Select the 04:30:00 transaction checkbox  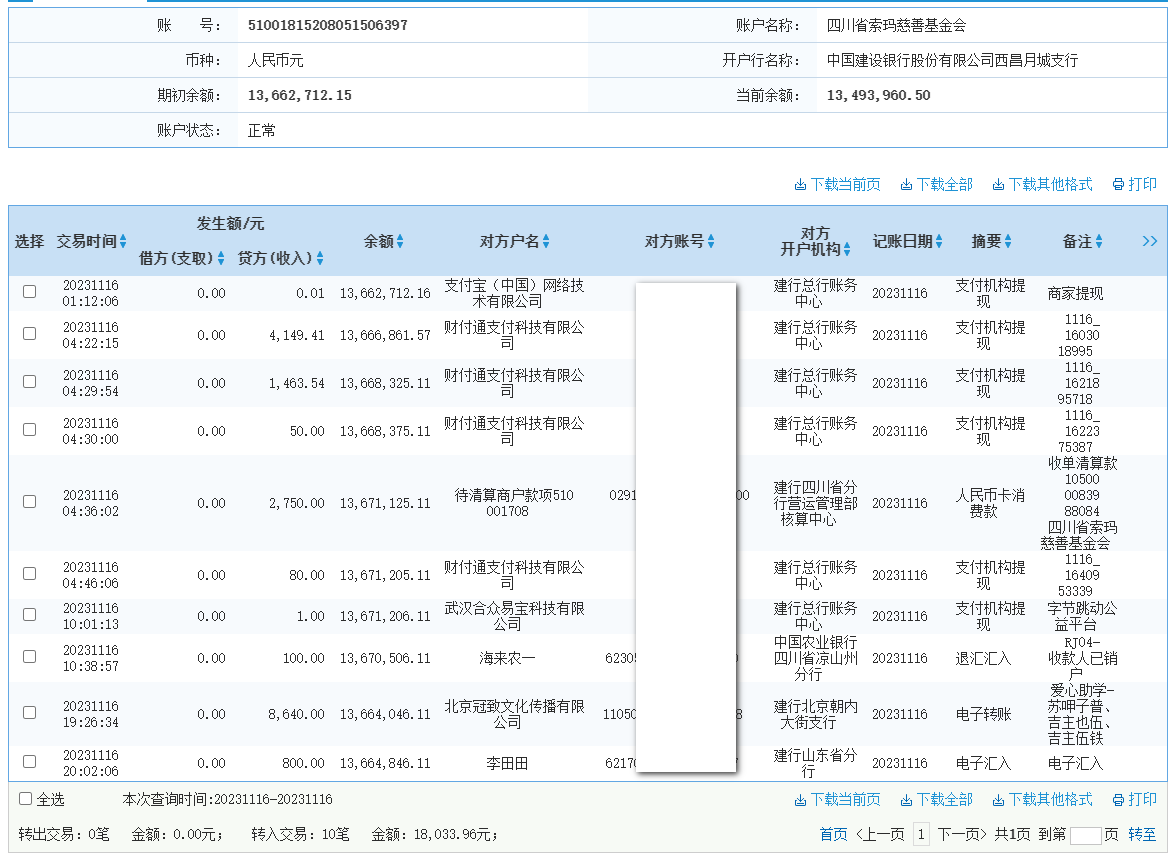(x=29, y=430)
